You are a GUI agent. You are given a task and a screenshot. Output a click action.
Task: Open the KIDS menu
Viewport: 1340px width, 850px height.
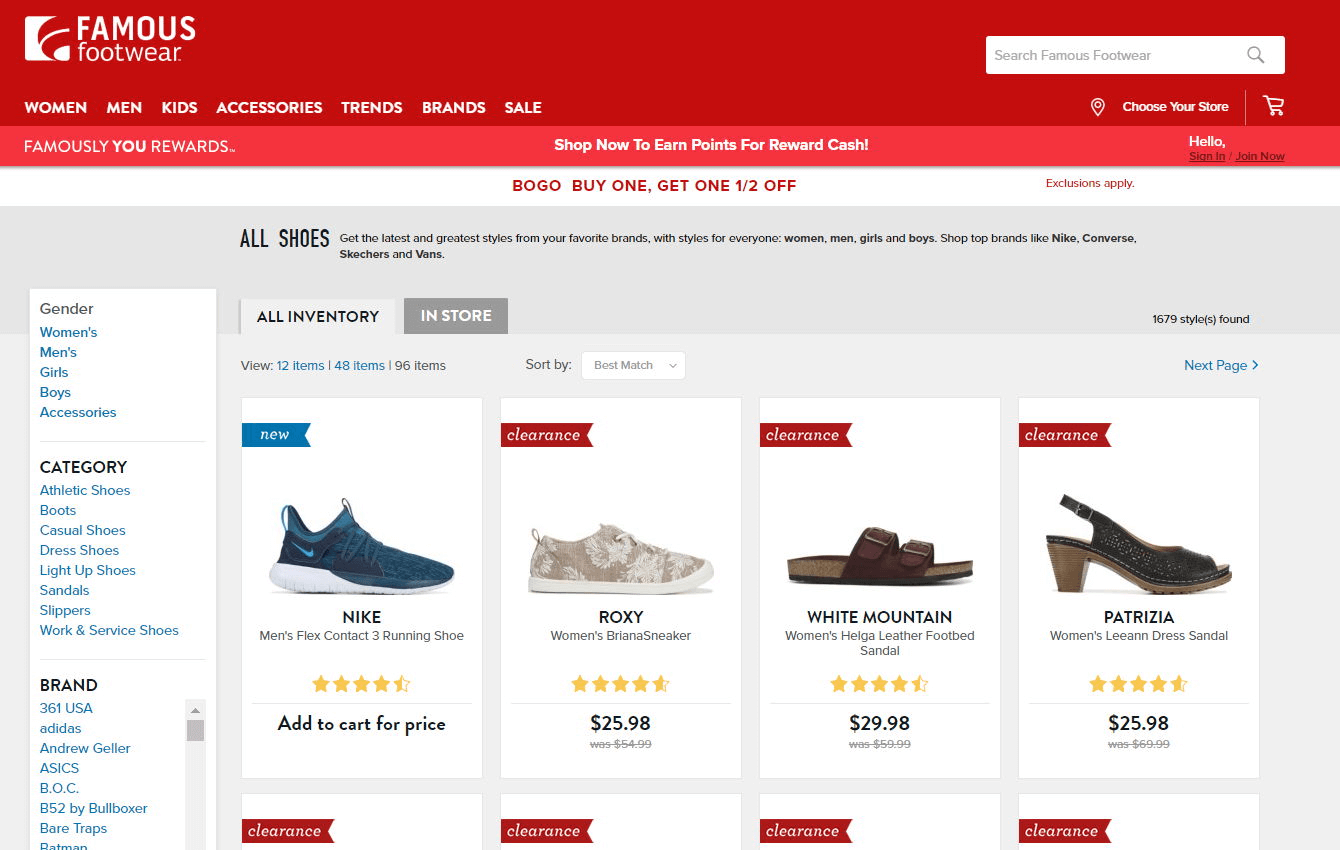(x=179, y=107)
